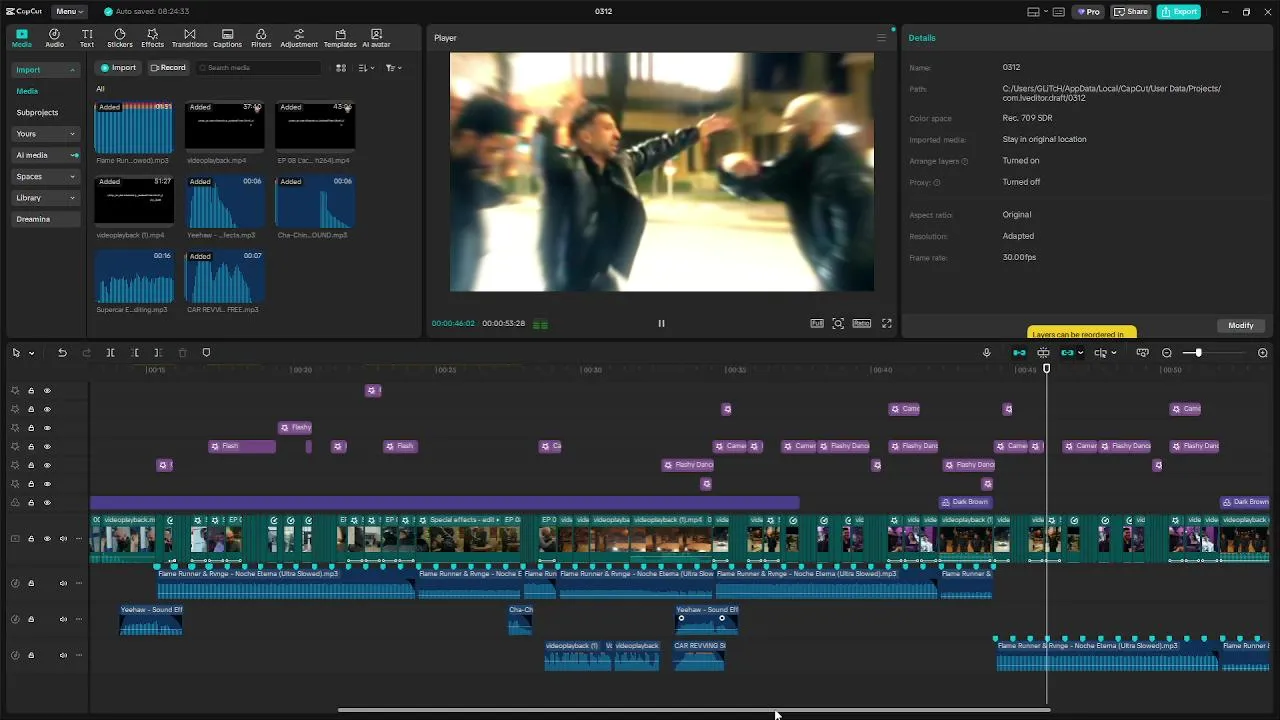Click the Proxy info circle icon
This screenshot has height=720, width=1280.
click(937, 183)
